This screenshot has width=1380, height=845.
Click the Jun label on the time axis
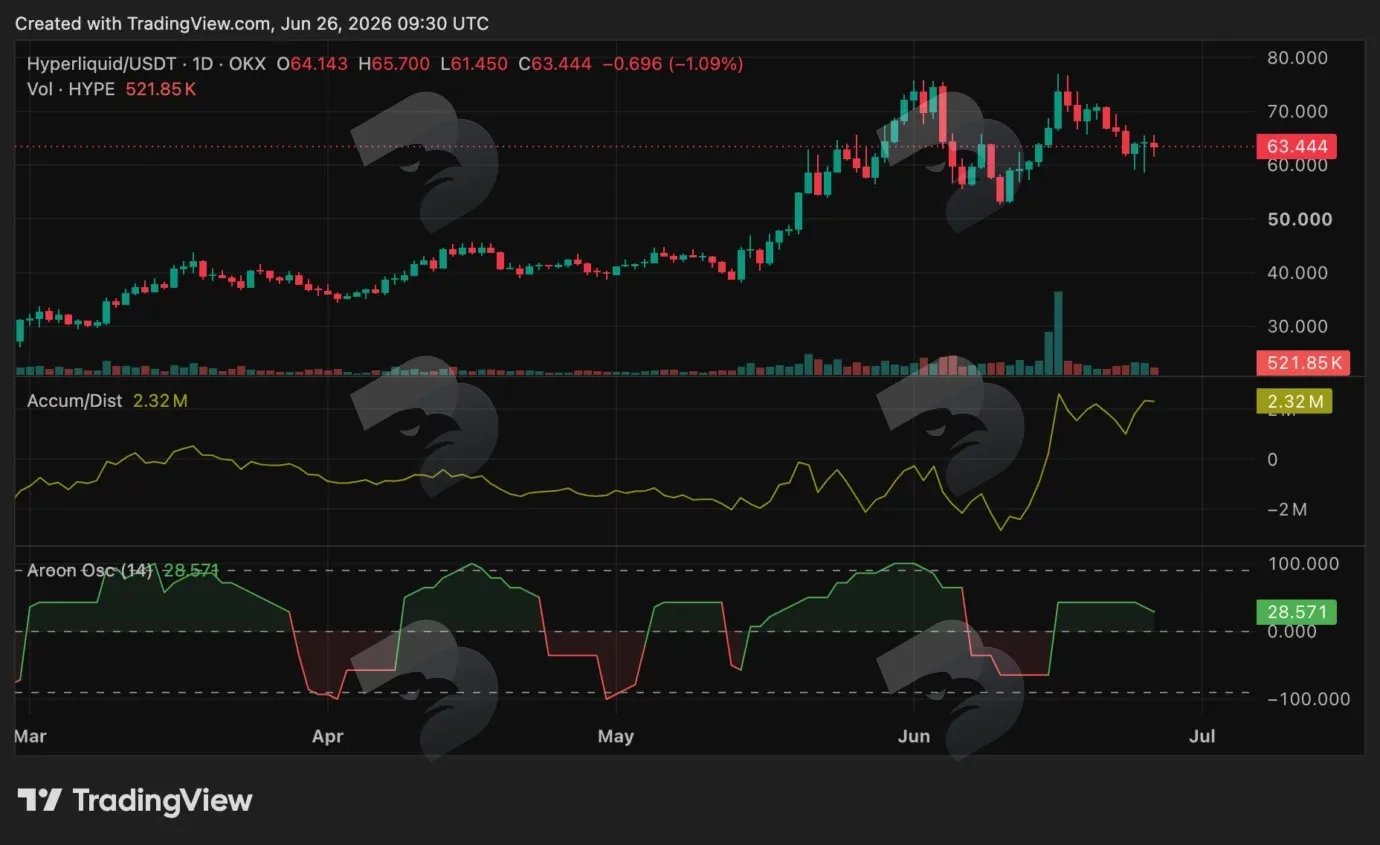914,737
